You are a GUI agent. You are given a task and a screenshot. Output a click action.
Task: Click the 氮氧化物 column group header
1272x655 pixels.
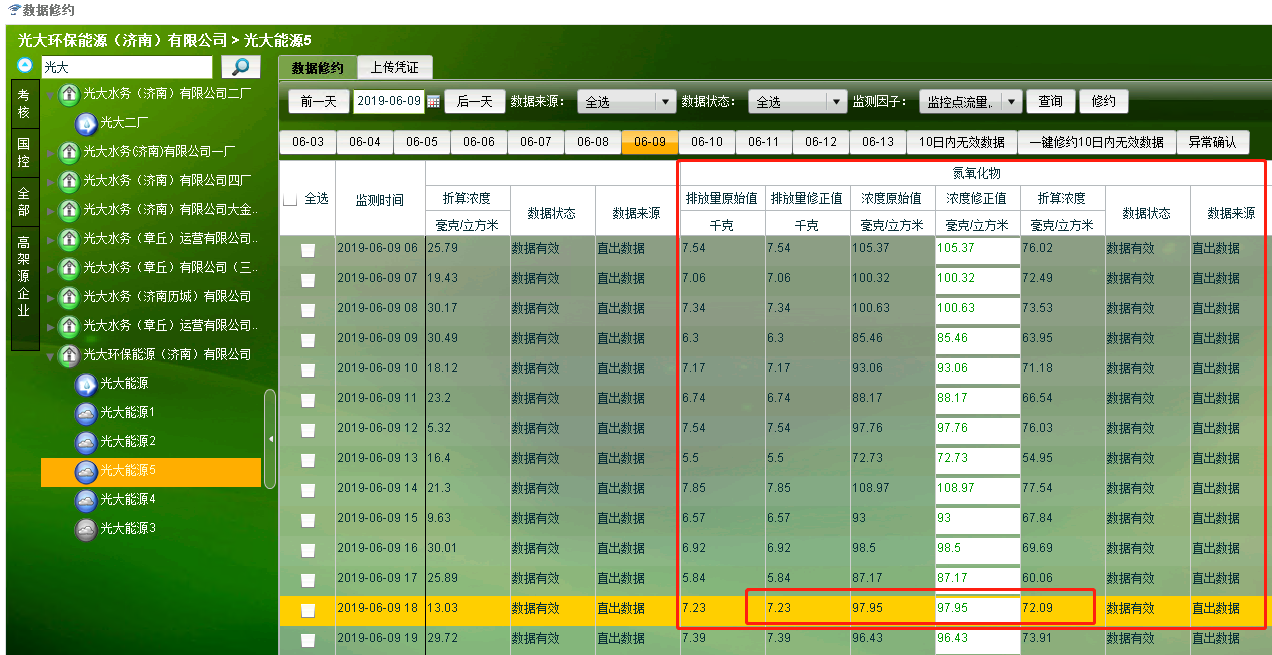click(x=976, y=173)
